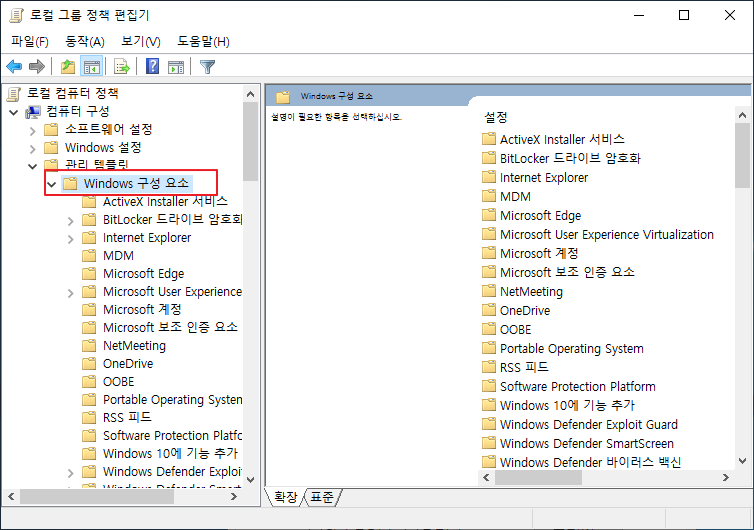Open the 파일(F) menu

[30, 42]
